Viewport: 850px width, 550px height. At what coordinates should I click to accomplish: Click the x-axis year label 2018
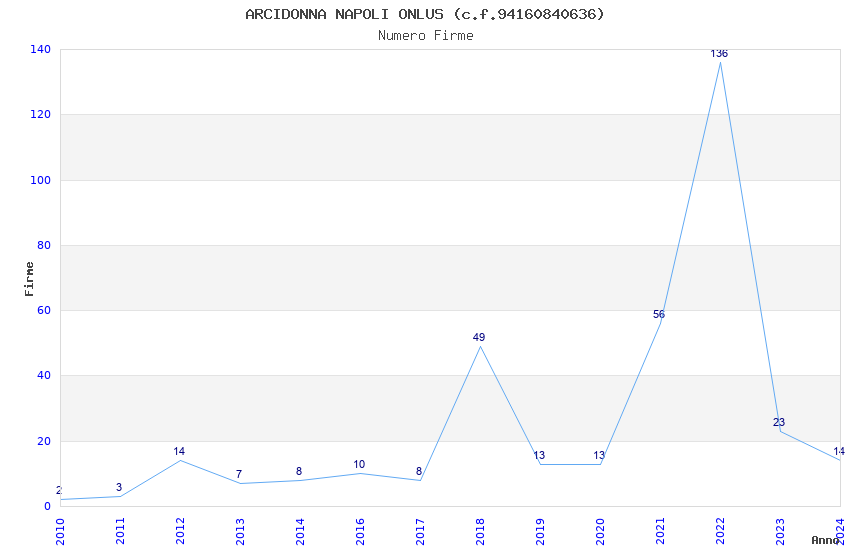coord(480,532)
